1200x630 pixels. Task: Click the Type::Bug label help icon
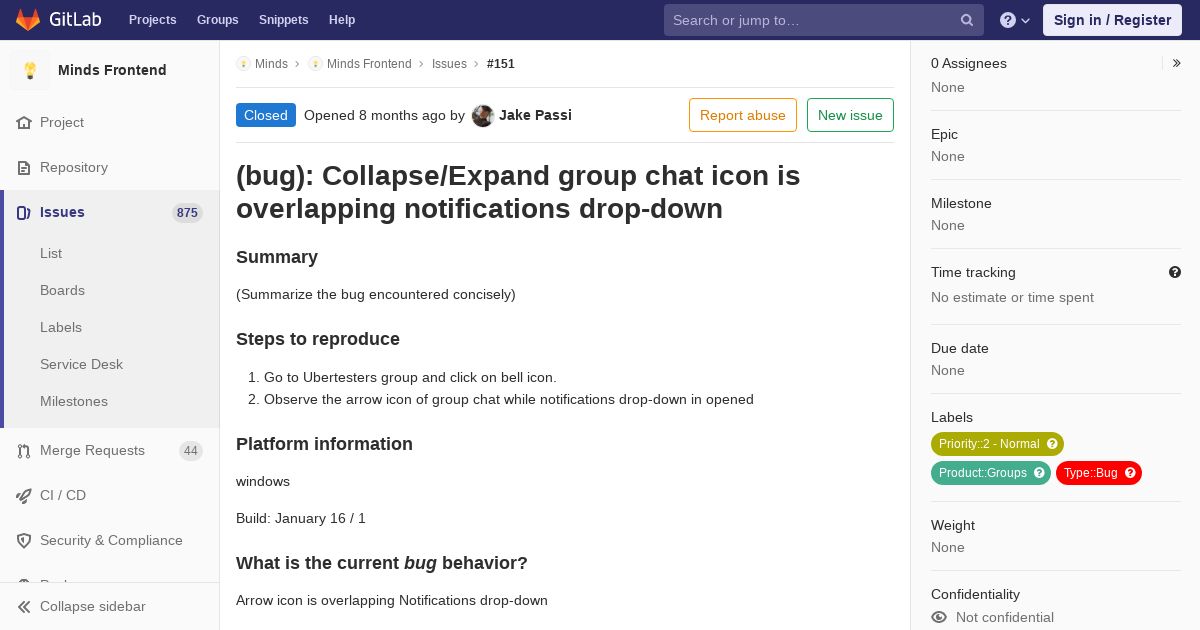pos(1130,473)
